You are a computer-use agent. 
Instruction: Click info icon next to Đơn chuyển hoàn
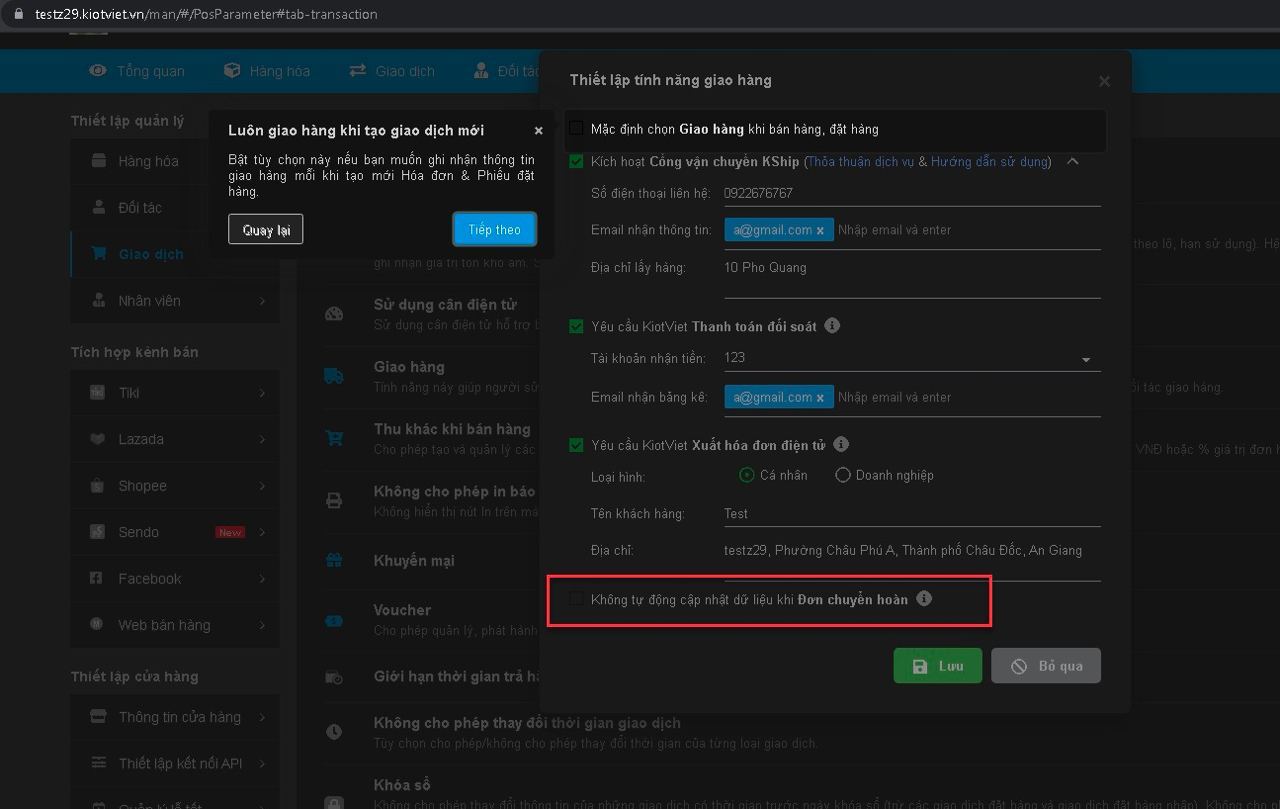click(924, 599)
